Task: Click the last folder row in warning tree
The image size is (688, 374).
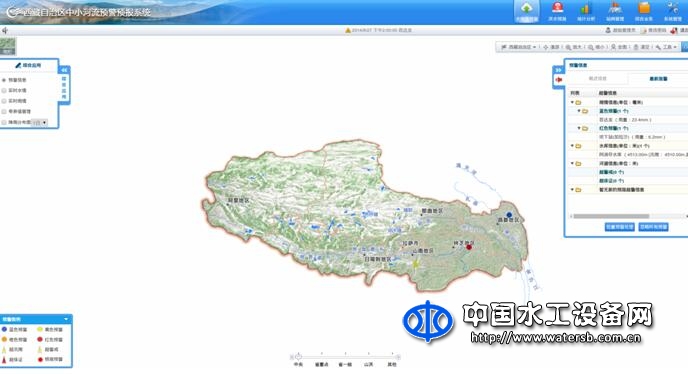Action: [628, 190]
